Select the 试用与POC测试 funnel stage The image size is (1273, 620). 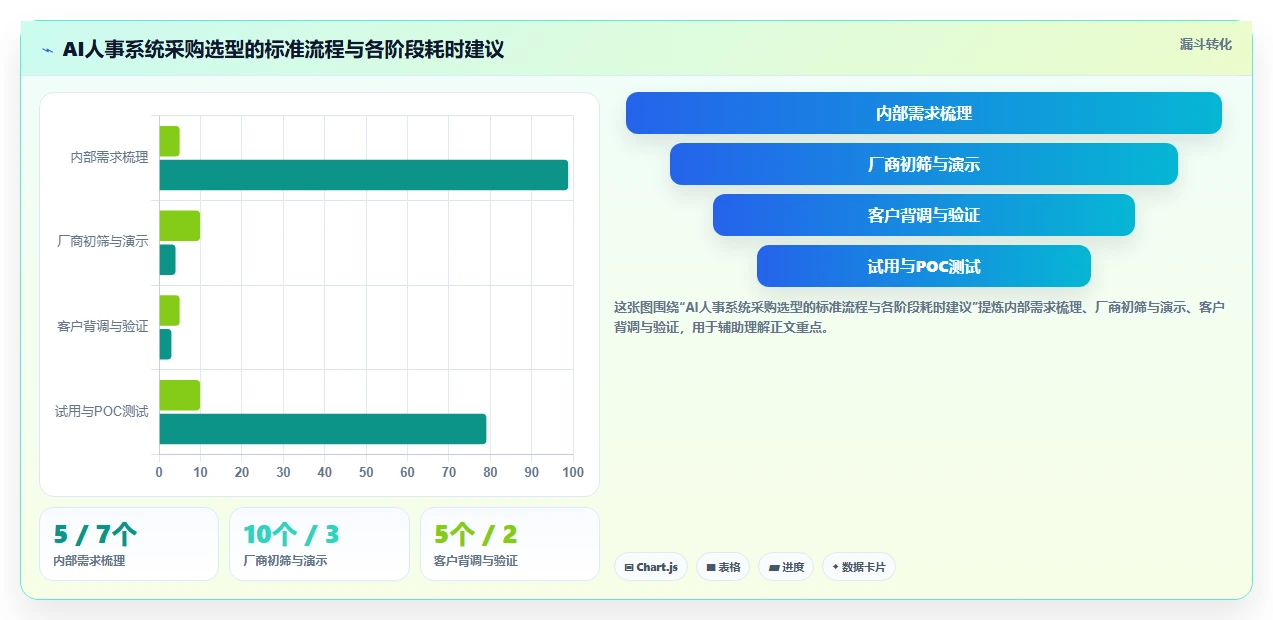click(923, 266)
